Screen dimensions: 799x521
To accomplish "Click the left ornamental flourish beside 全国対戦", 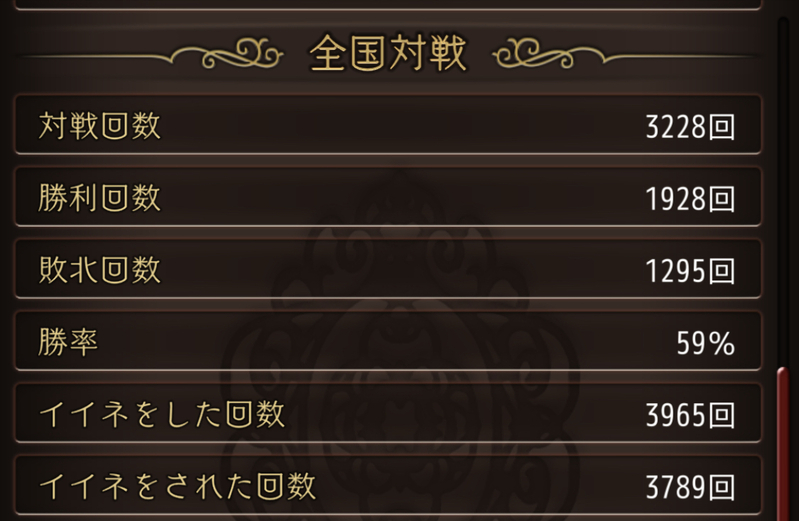I will 242,56.
